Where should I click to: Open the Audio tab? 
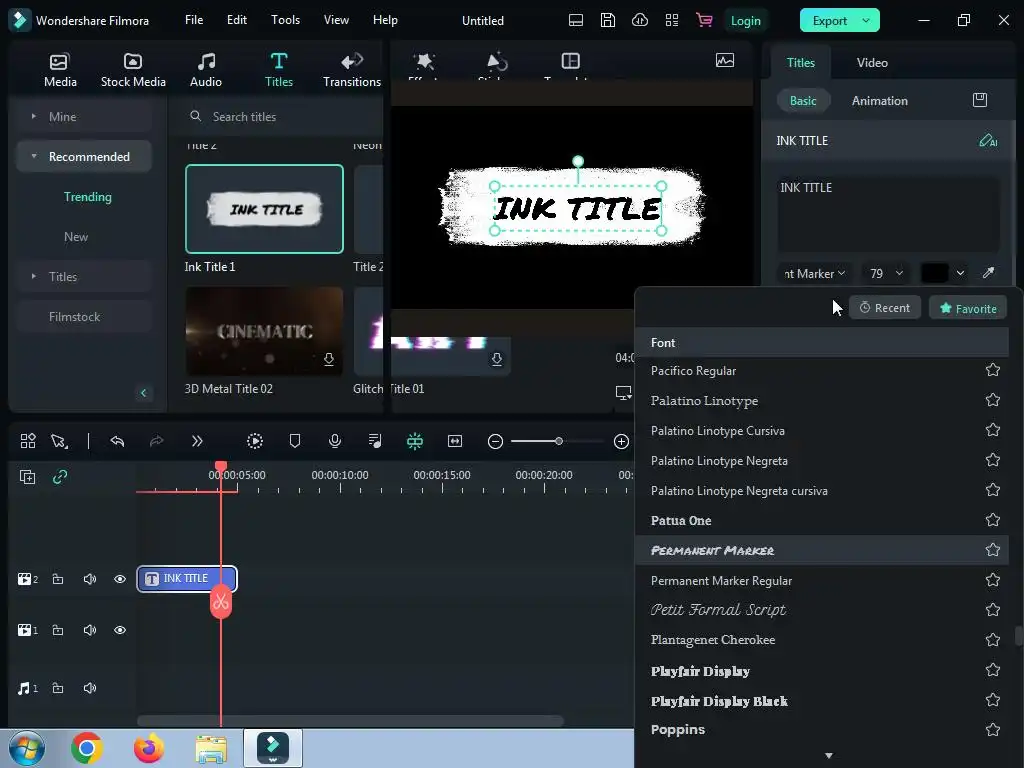coord(206,70)
